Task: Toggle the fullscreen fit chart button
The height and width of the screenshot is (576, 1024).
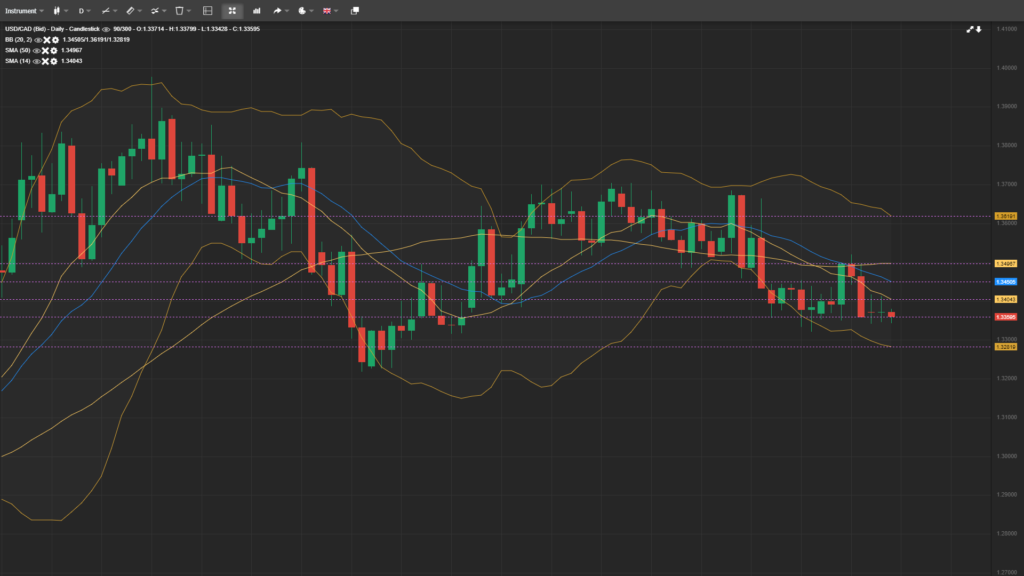Action: coord(232,10)
